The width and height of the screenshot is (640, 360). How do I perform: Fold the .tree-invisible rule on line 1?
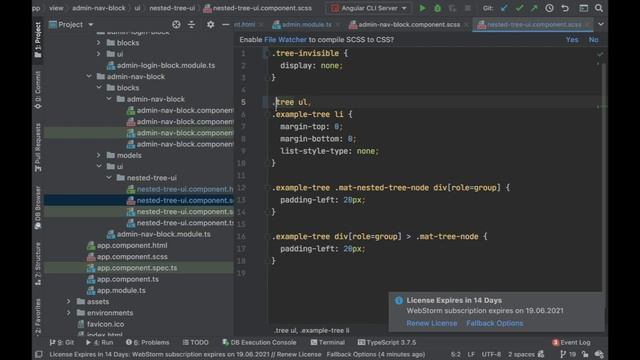[266, 53]
